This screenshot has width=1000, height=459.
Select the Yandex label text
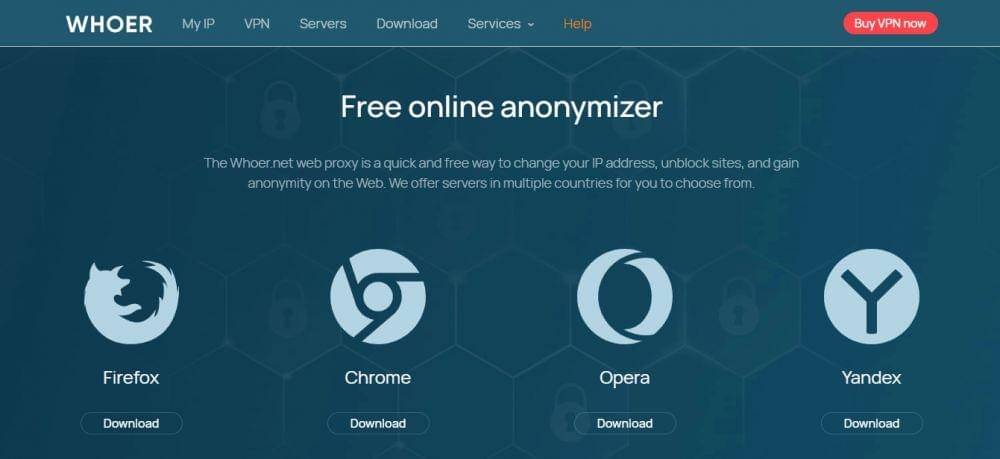pyautogui.click(x=871, y=377)
